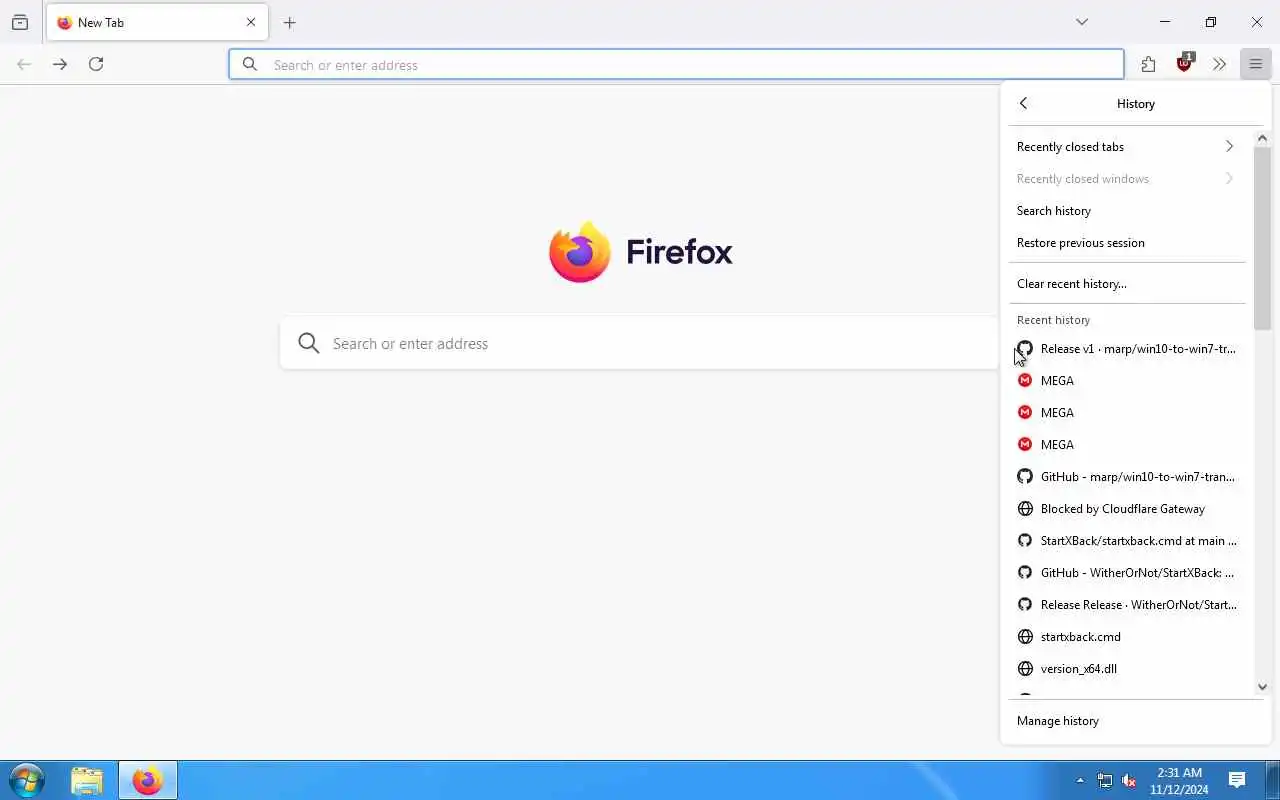Open the Windows Start button
Screen dimensions: 1280x800
26,780
